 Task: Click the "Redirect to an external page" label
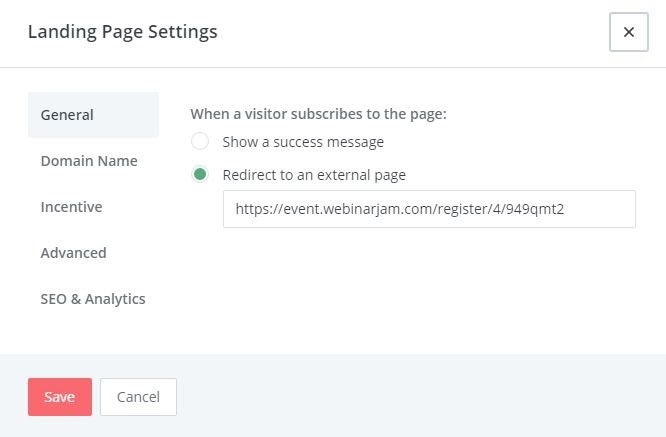point(314,175)
